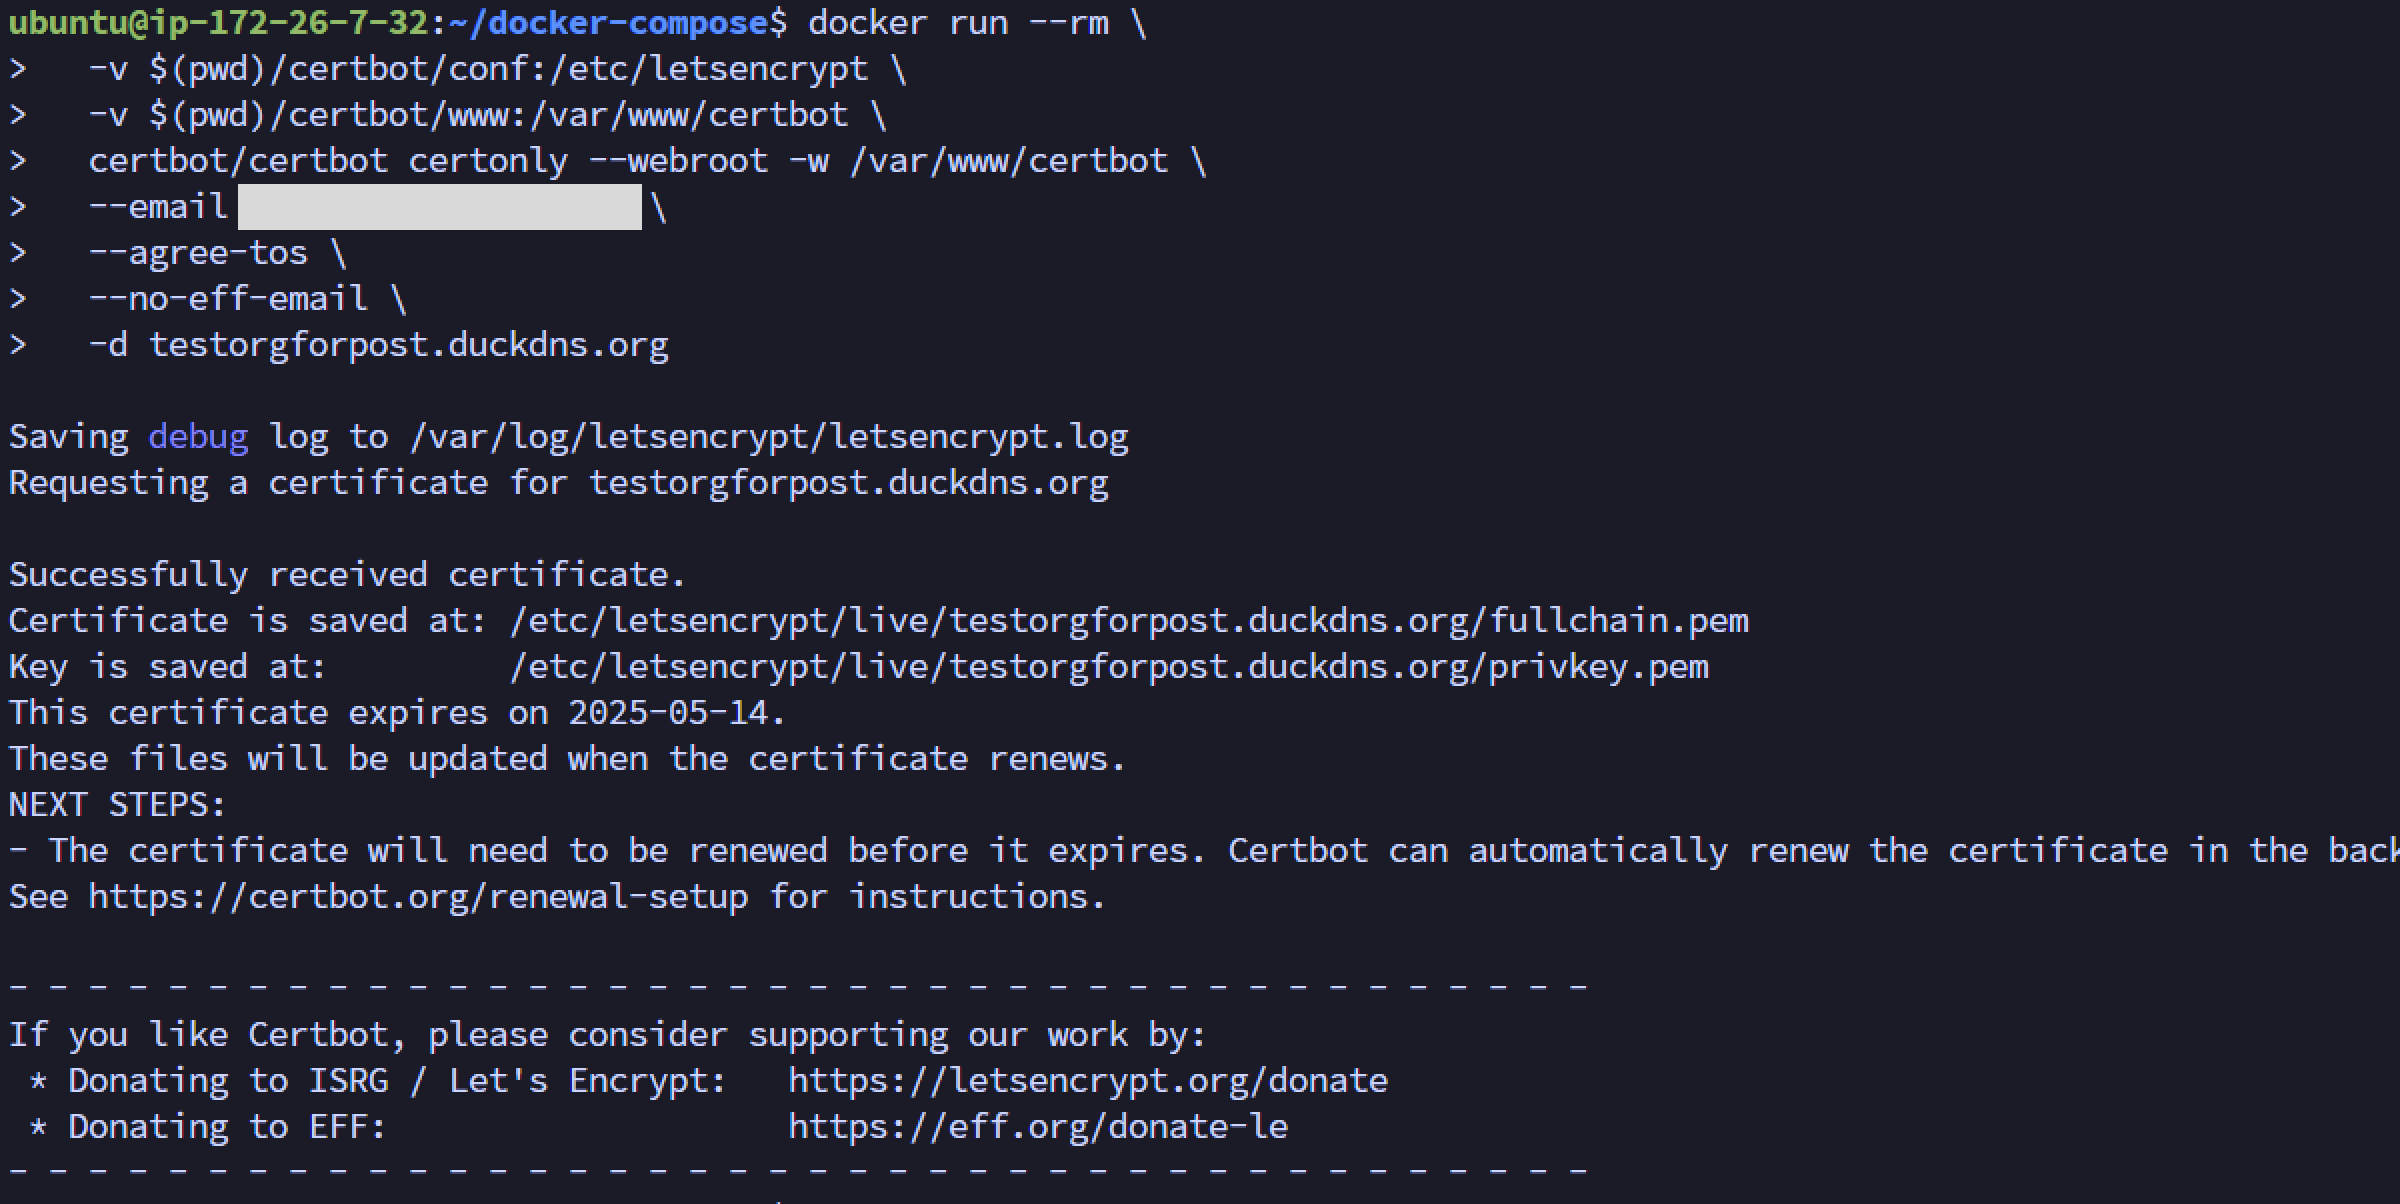This screenshot has height=1204, width=2400.
Task: Click the 'certbot/certbot' image name
Action: [x=238, y=161]
